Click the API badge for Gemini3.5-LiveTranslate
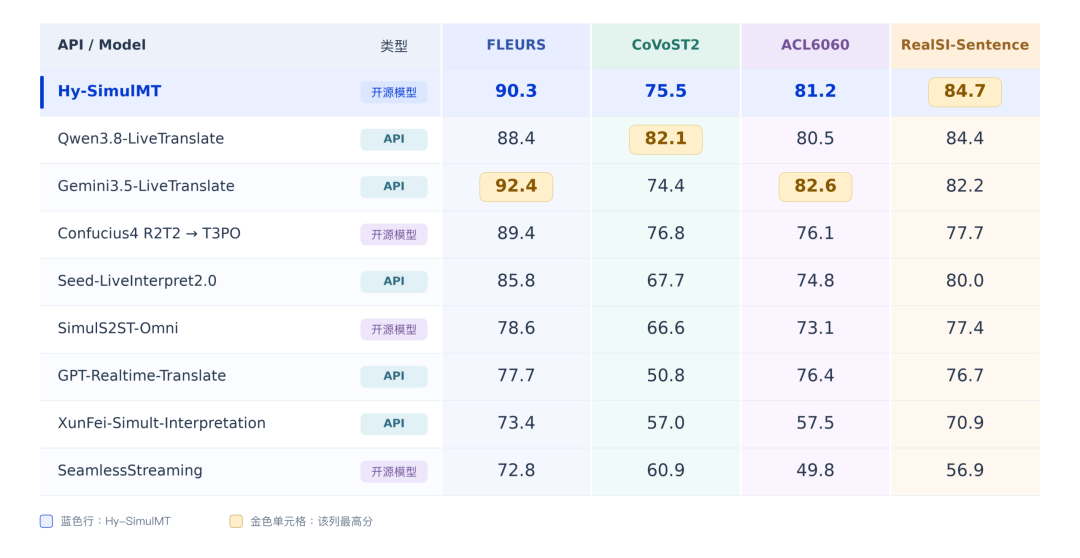 (x=394, y=187)
